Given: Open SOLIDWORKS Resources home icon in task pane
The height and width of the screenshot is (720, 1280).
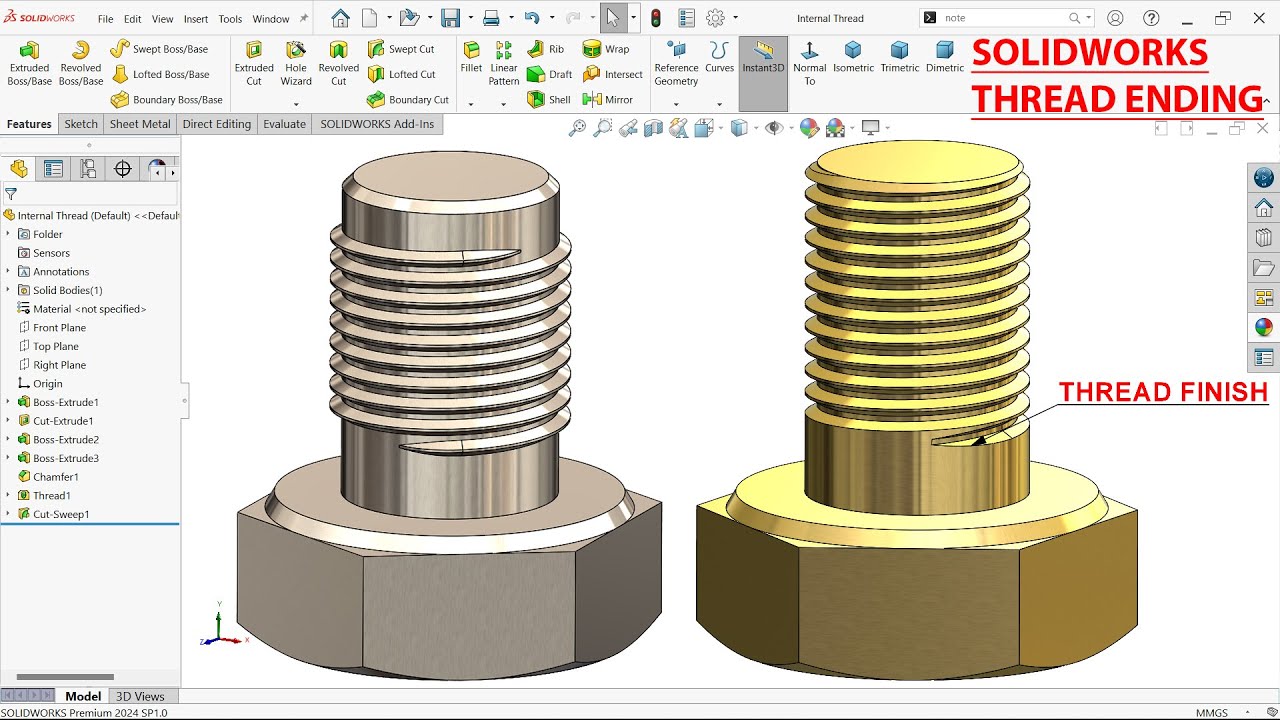Looking at the screenshot, I should [x=1264, y=208].
